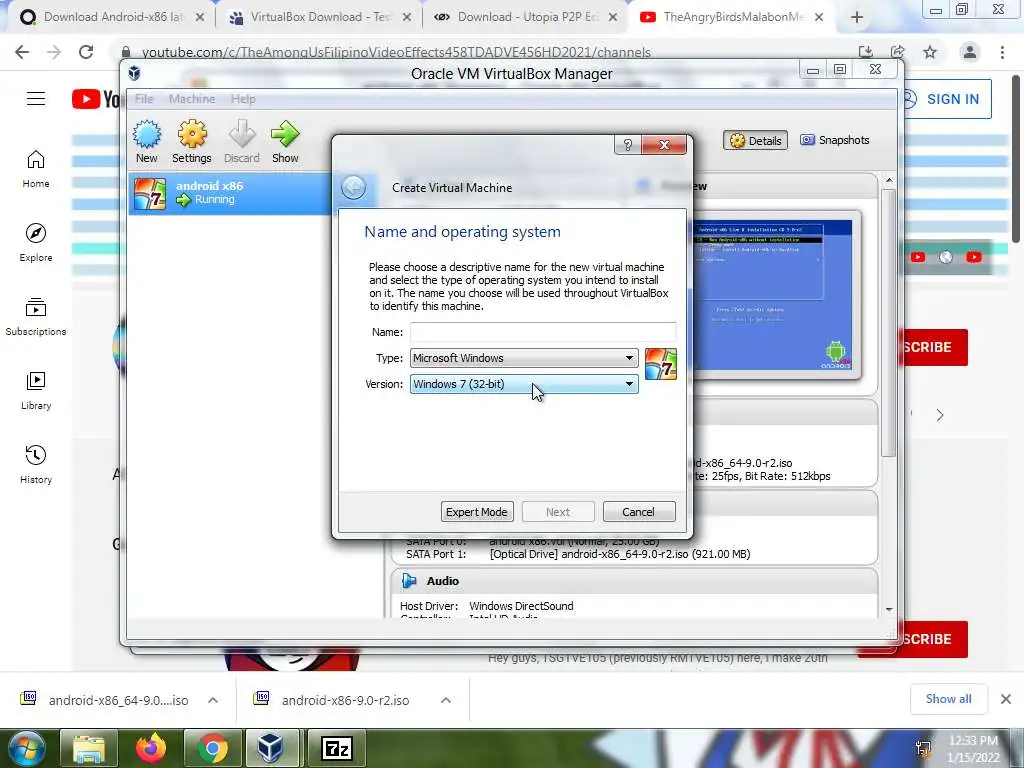The height and width of the screenshot is (768, 1024).
Task: Open YouTube Library in sidebar
Action: point(36,391)
